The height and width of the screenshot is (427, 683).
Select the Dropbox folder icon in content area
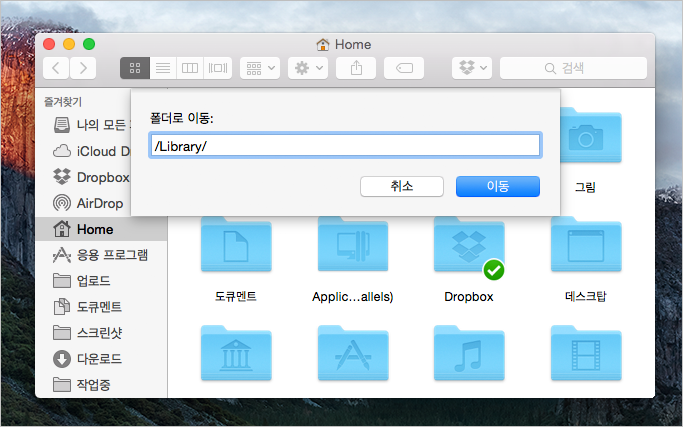coord(469,244)
